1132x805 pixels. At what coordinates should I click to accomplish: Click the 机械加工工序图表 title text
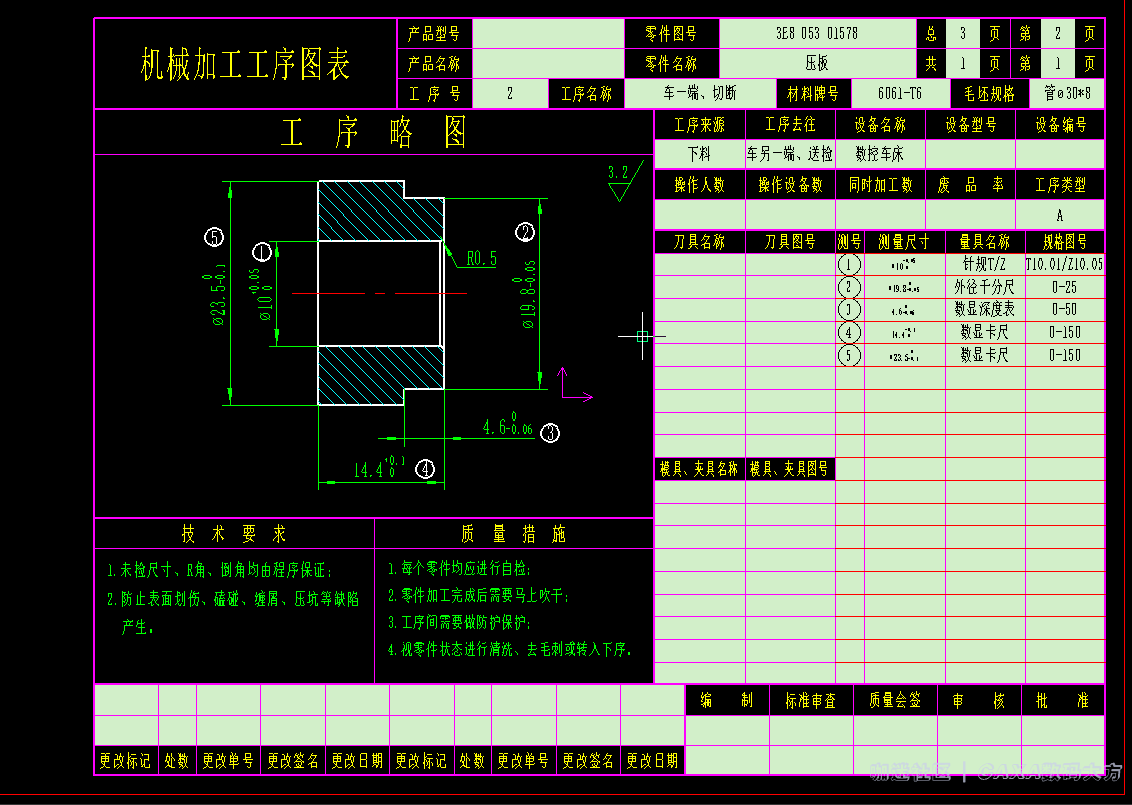pos(245,65)
